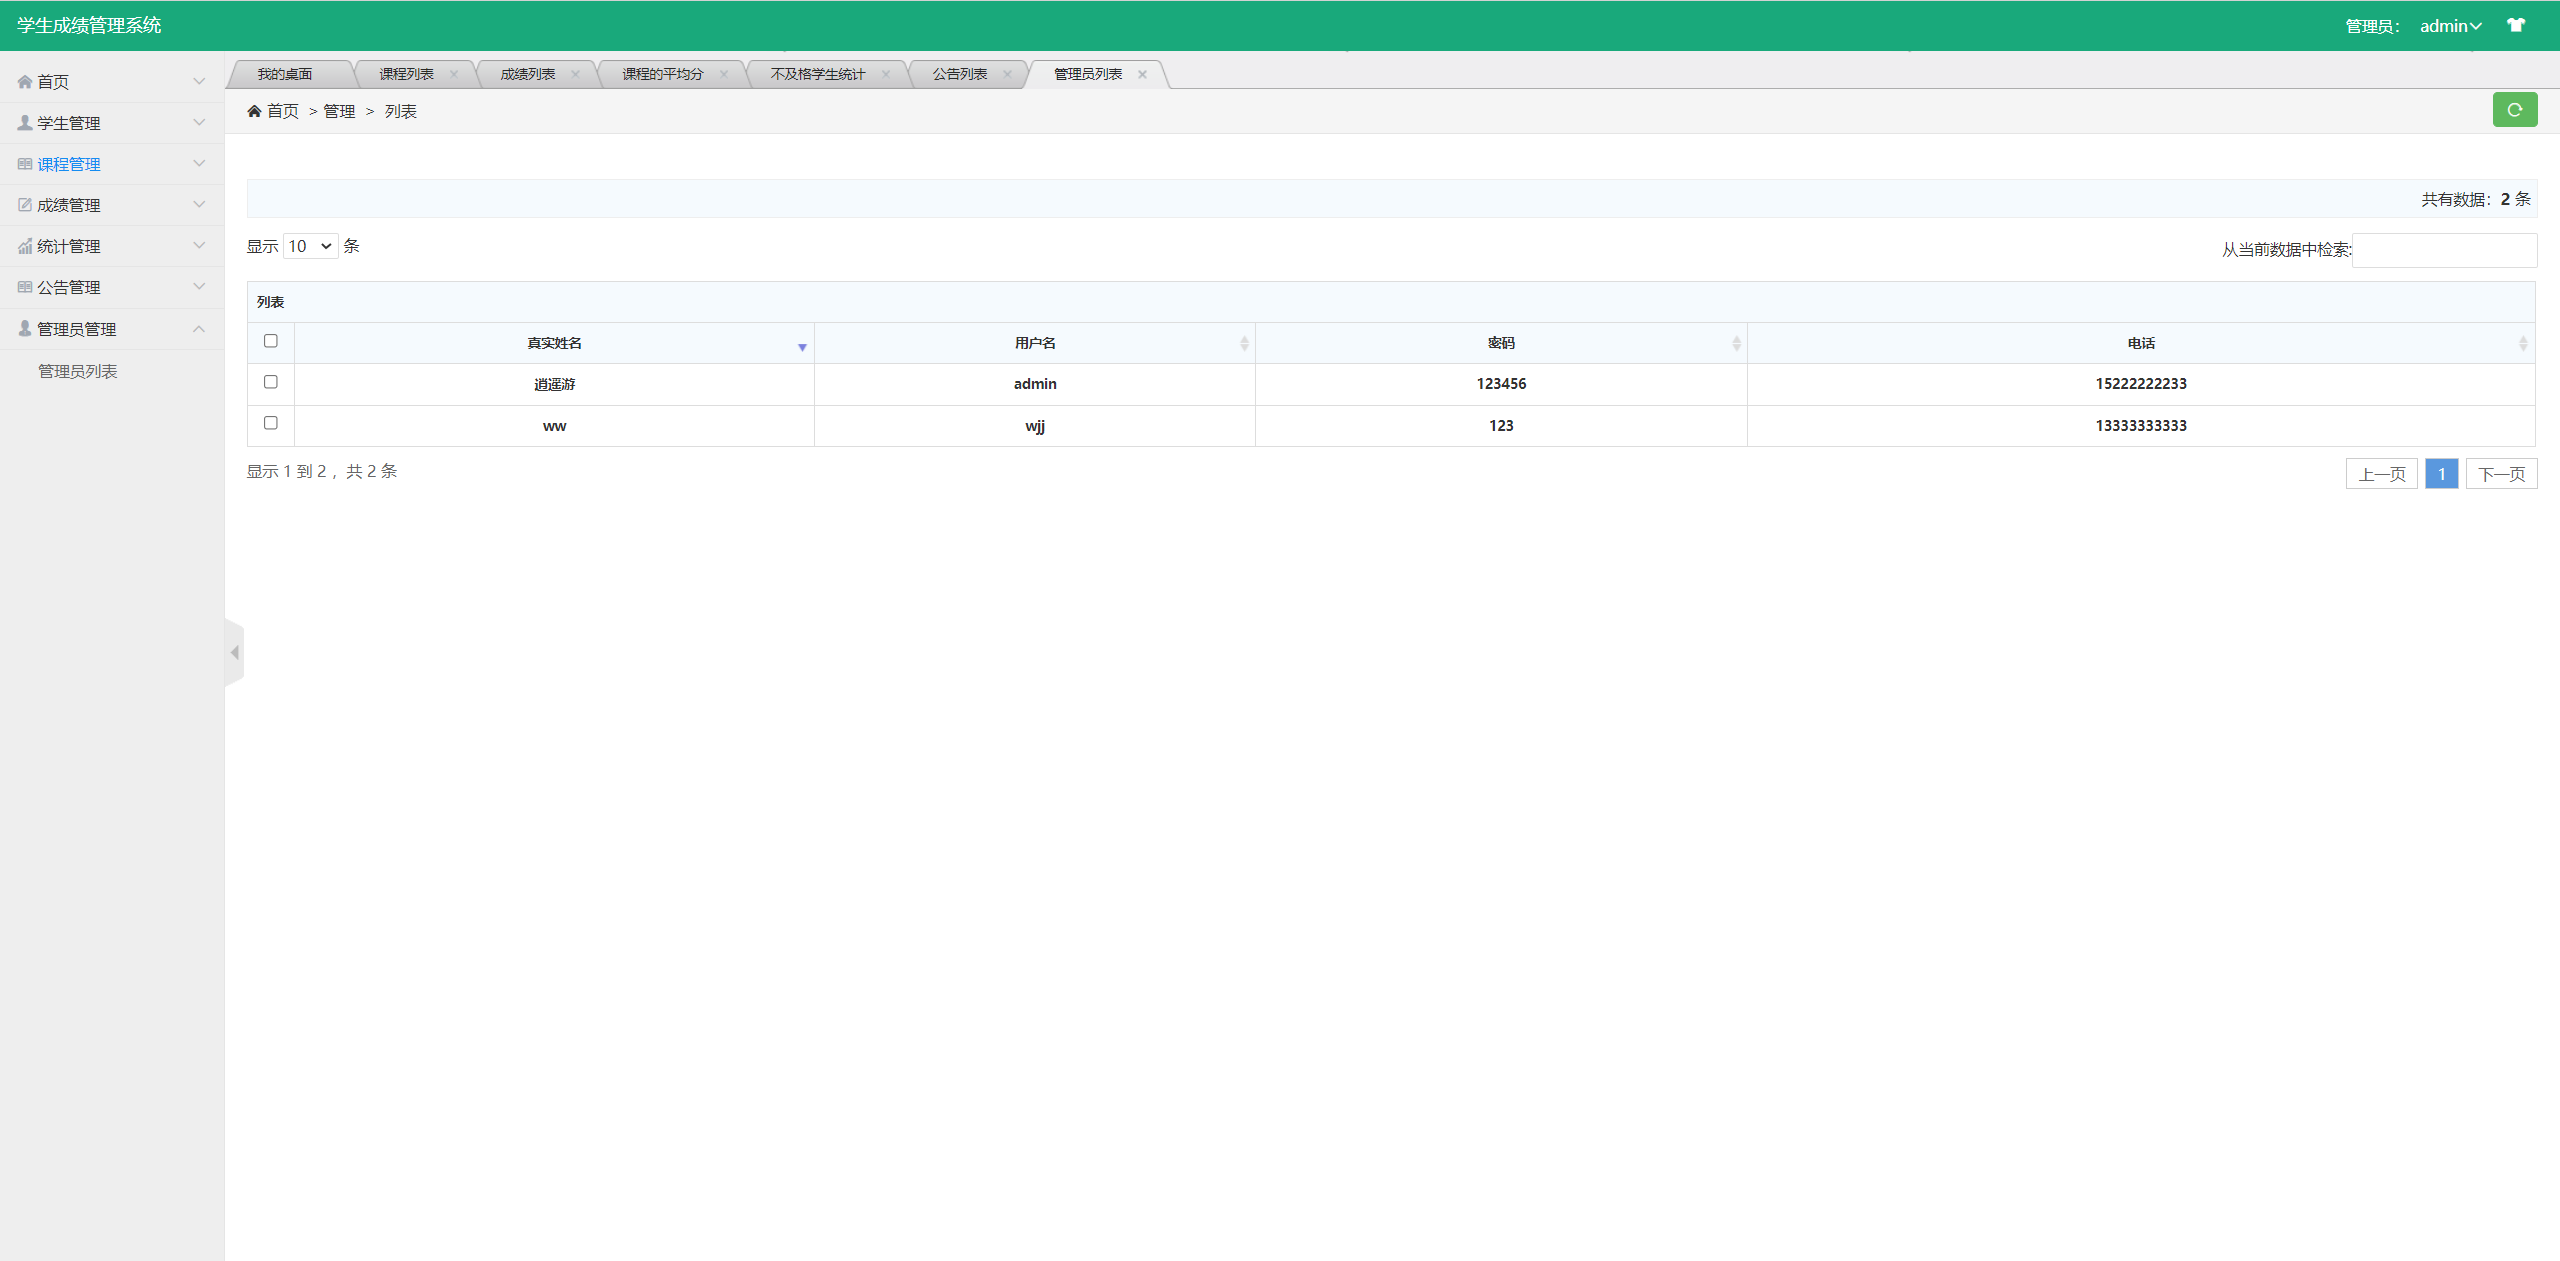Switch to the 成绩列表 tab

click(528, 74)
